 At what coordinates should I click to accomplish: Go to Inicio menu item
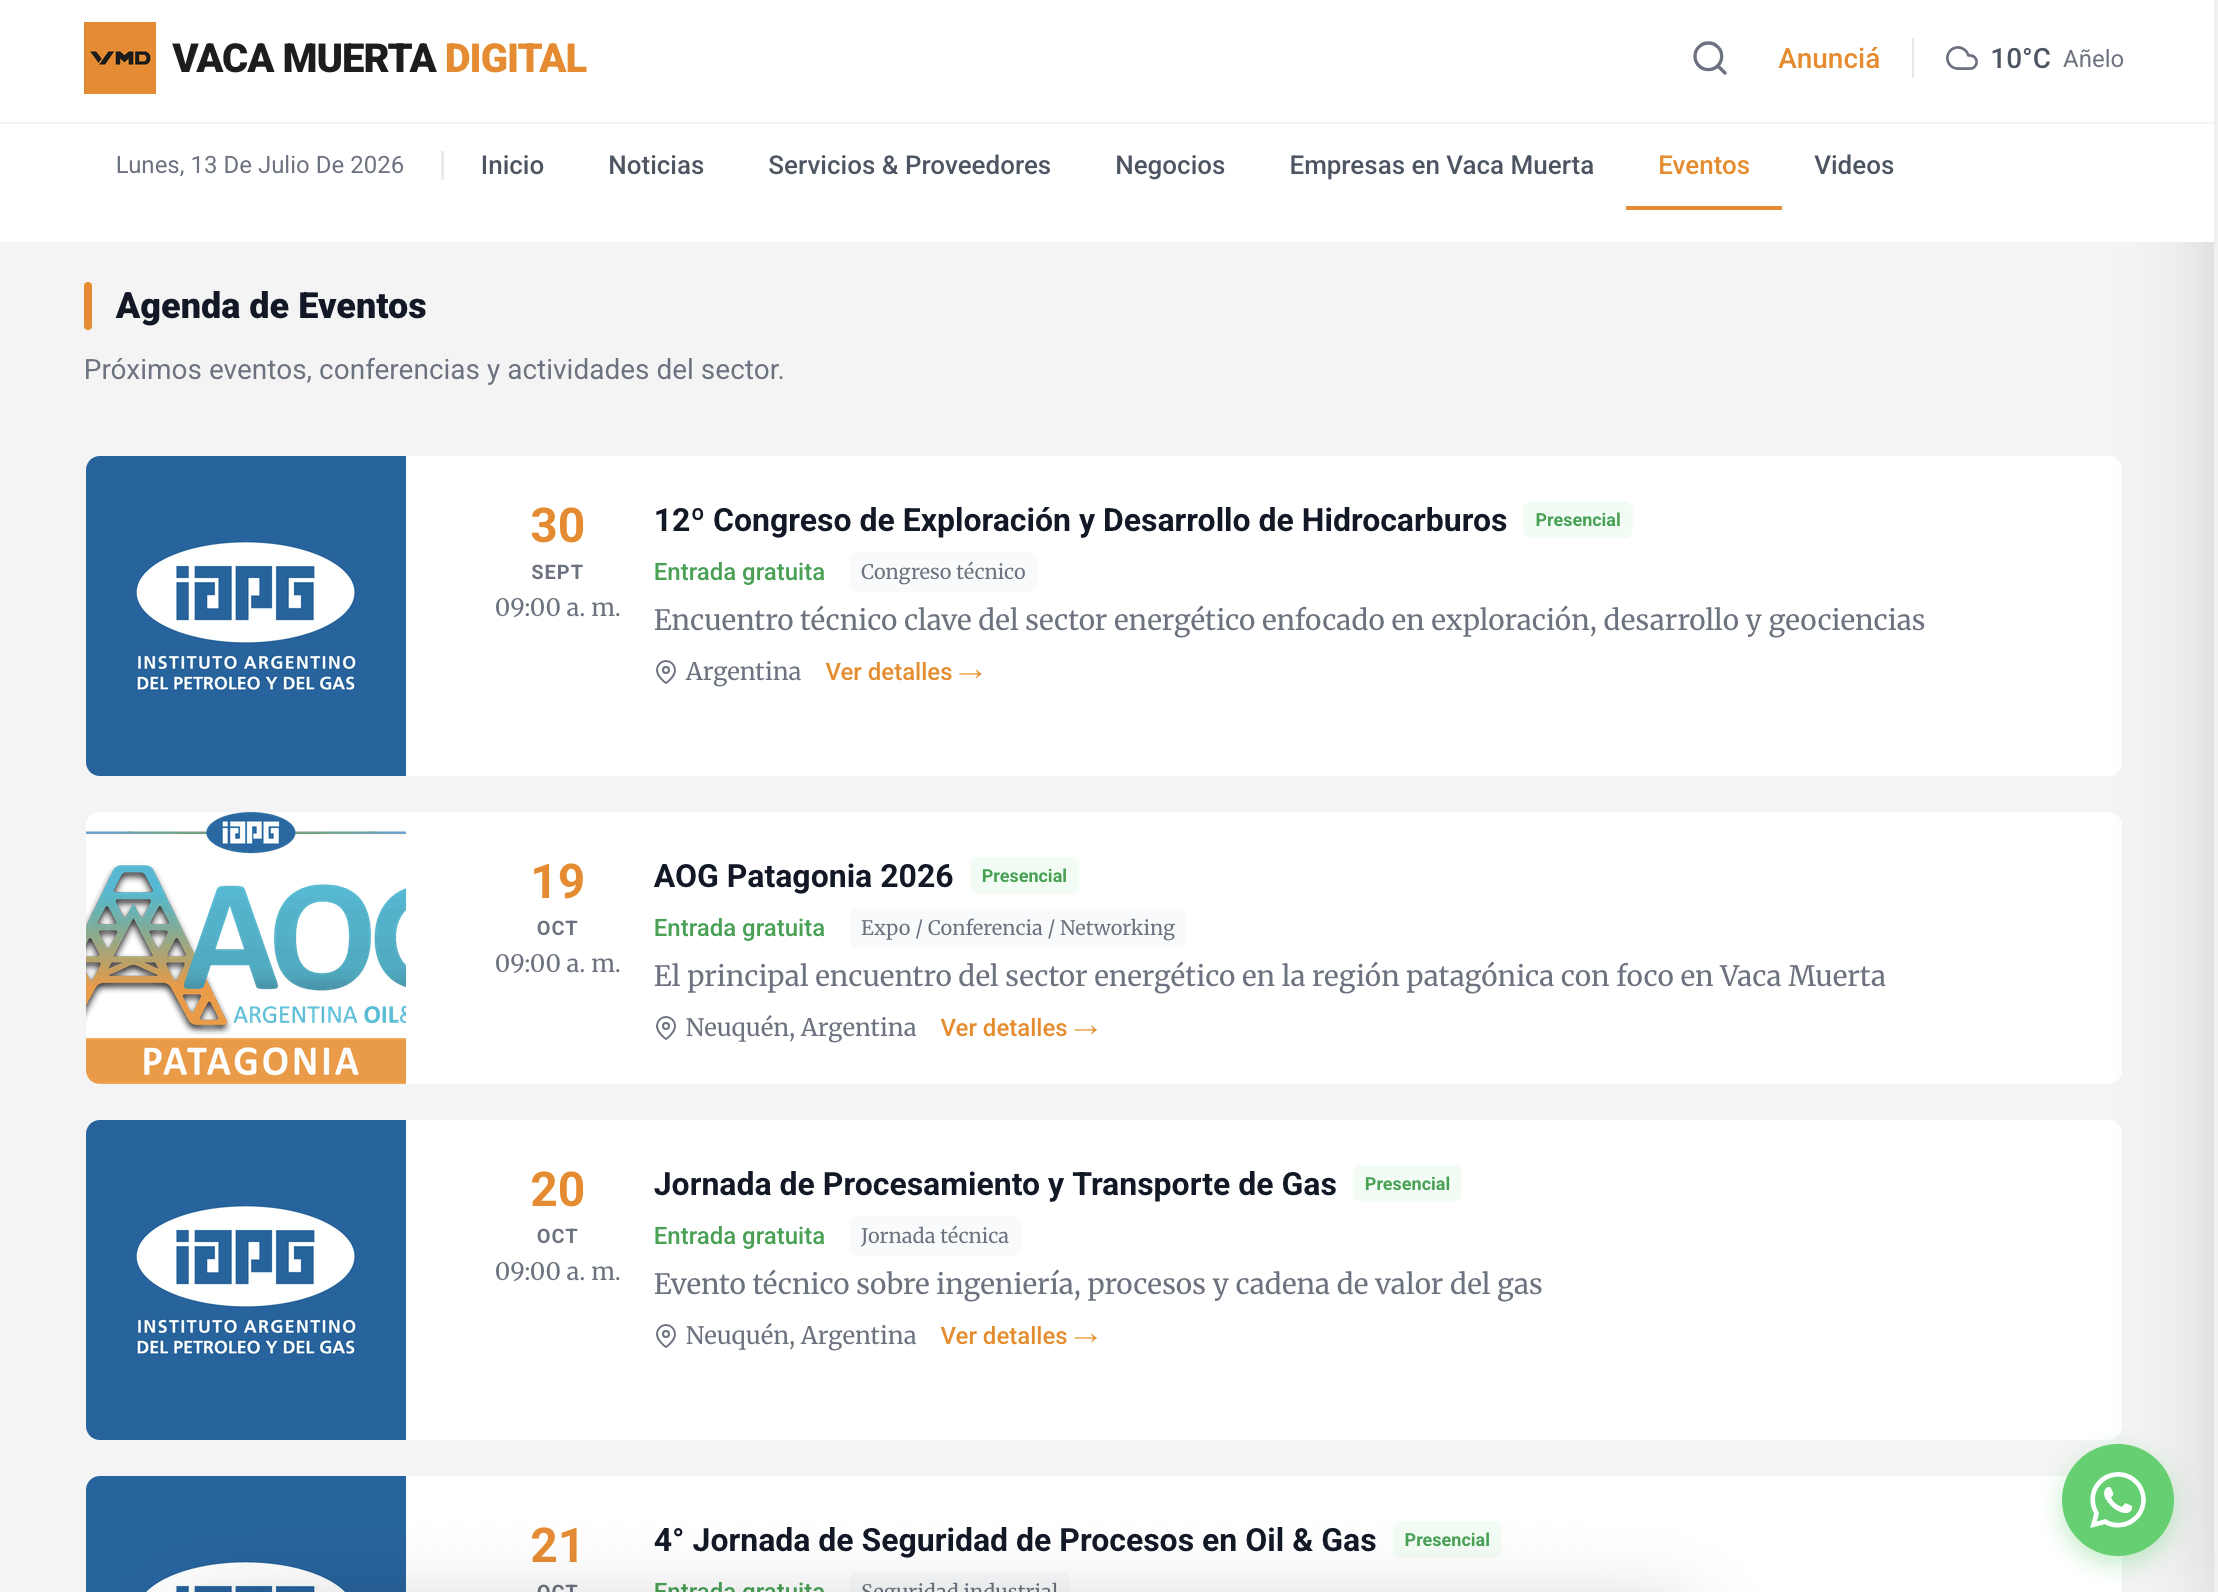click(x=512, y=165)
